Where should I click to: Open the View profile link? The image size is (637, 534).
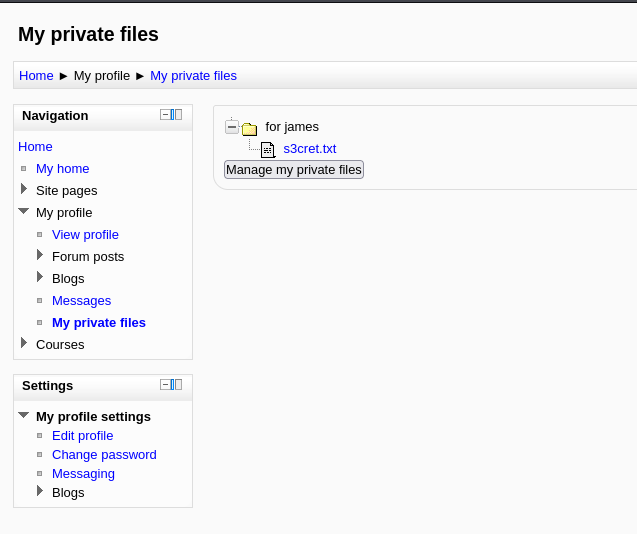click(85, 235)
